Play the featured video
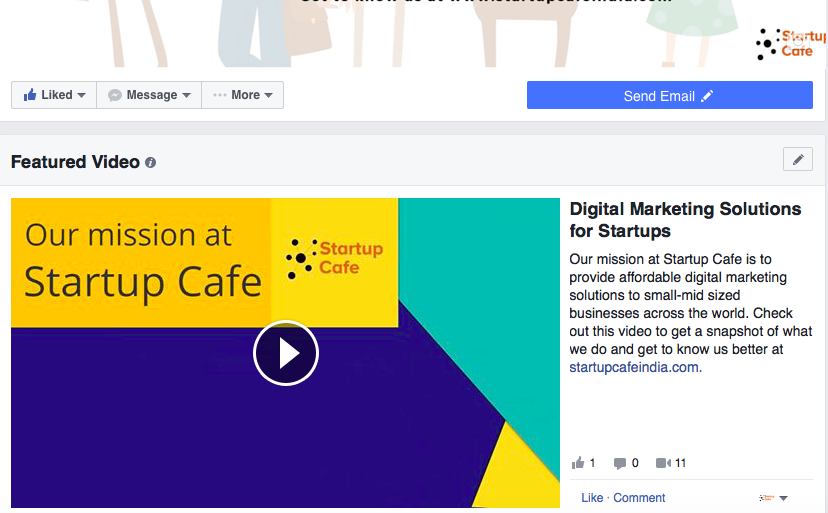 click(x=286, y=353)
